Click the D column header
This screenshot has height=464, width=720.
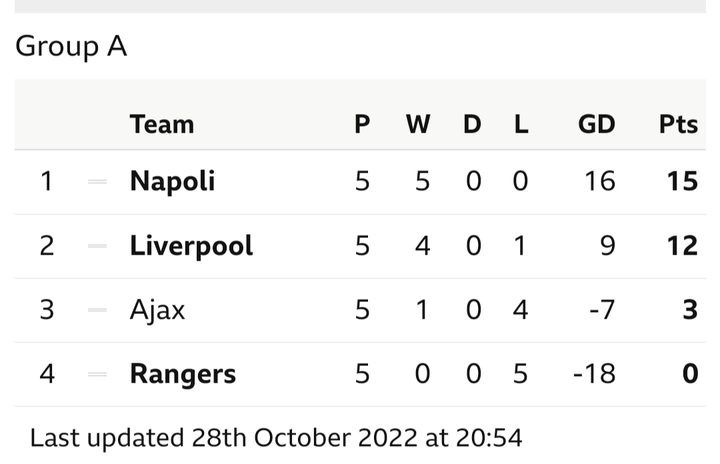point(472,124)
